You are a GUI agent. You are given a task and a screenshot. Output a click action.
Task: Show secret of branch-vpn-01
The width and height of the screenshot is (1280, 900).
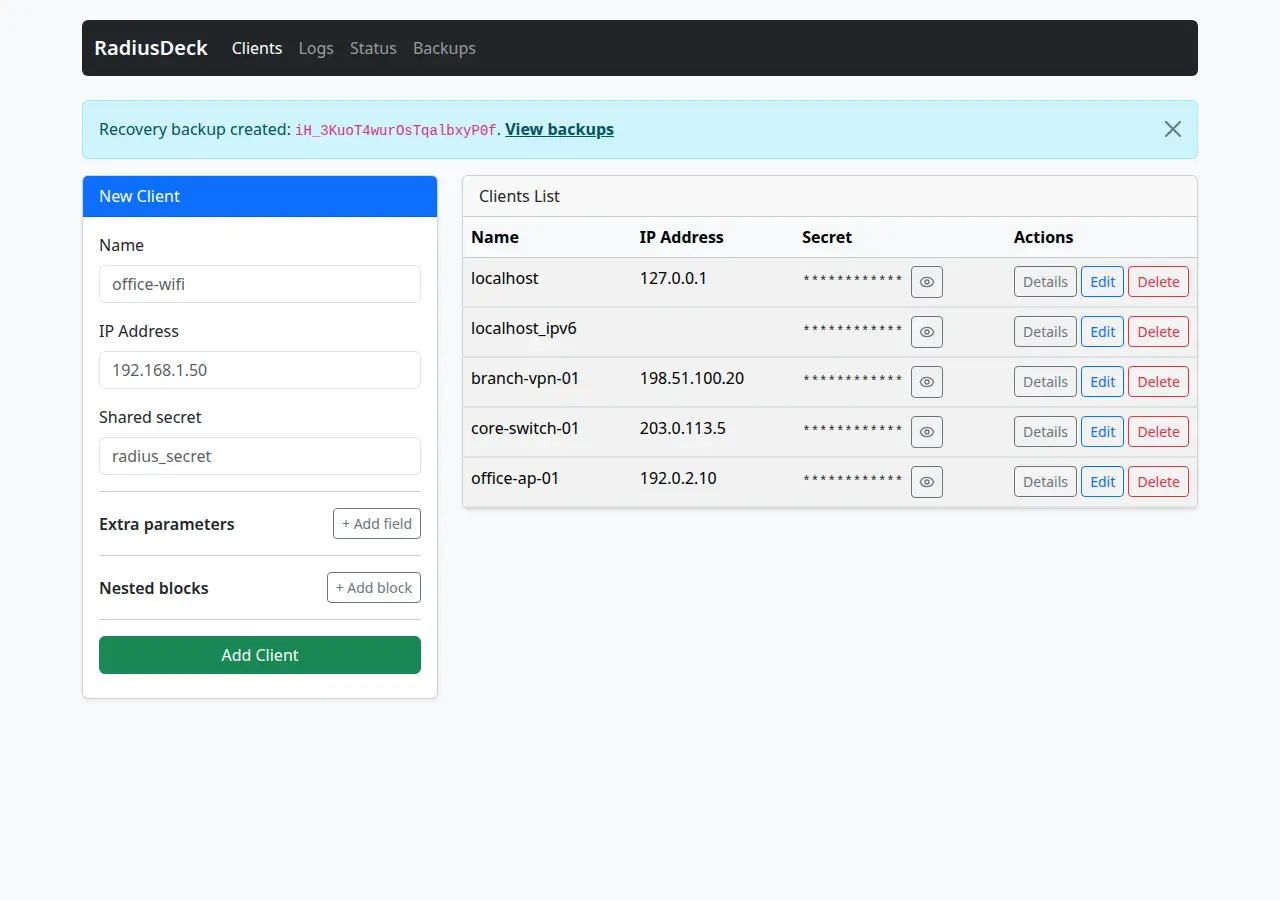pyautogui.click(x=927, y=382)
